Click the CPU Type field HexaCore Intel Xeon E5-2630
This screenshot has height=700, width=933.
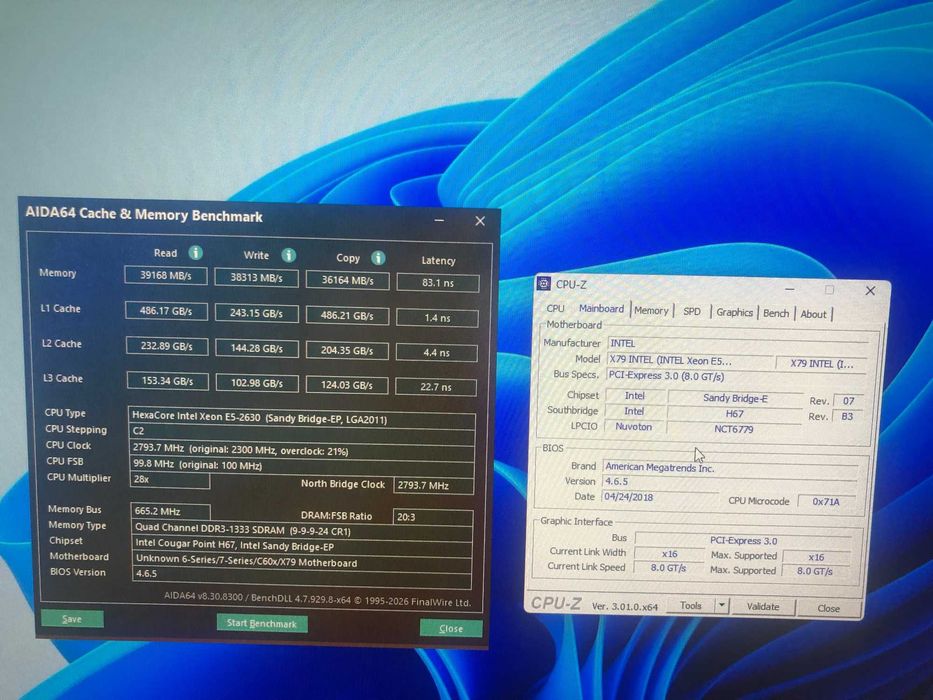click(302, 418)
